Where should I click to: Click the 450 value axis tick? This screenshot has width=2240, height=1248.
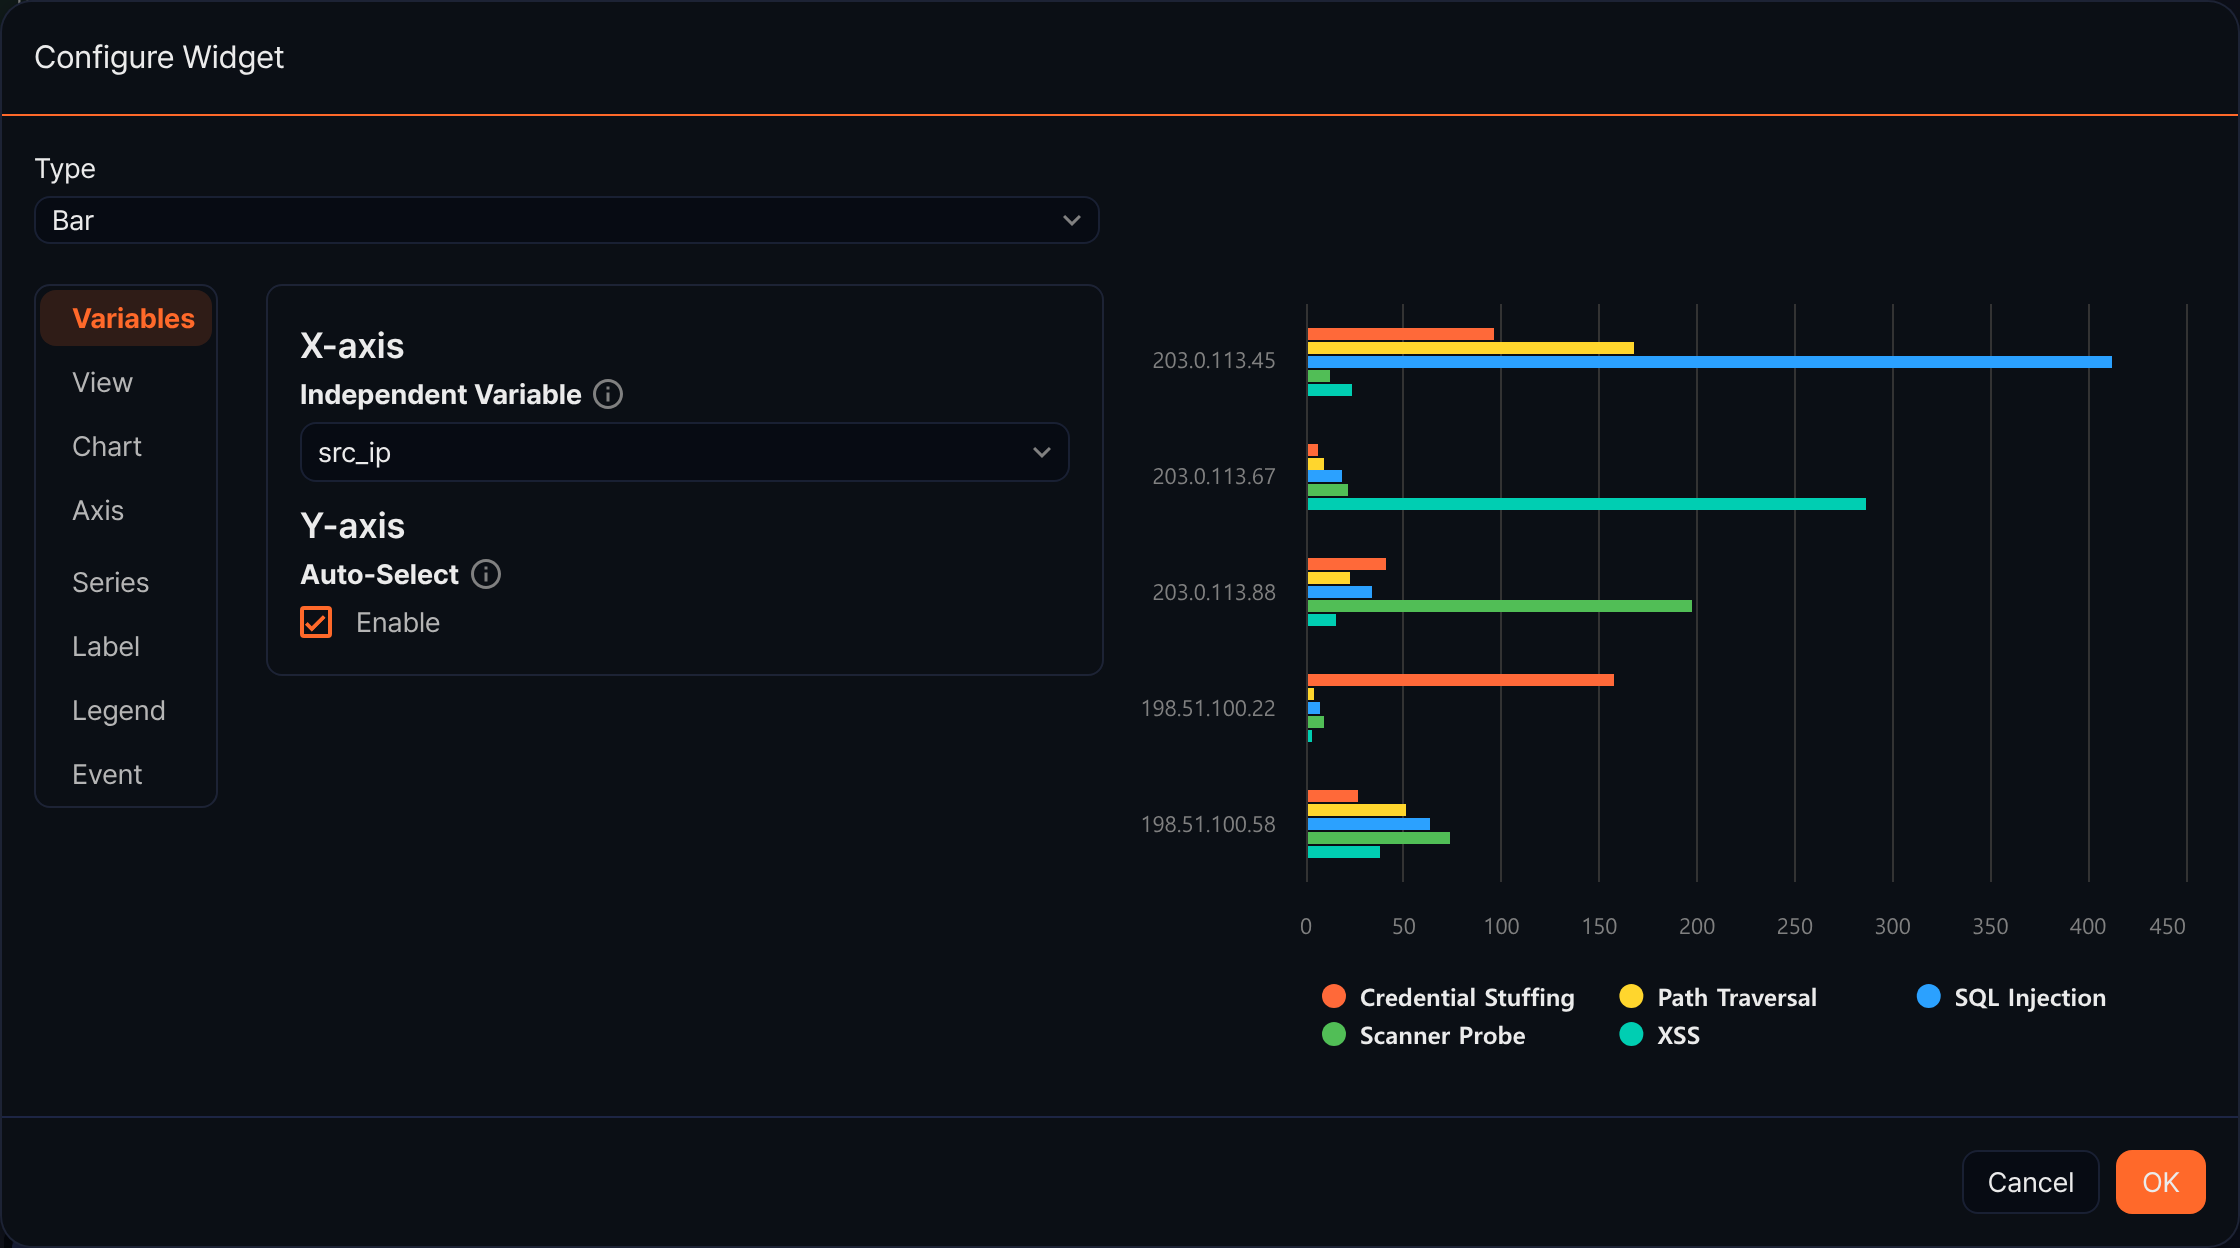point(2167,926)
